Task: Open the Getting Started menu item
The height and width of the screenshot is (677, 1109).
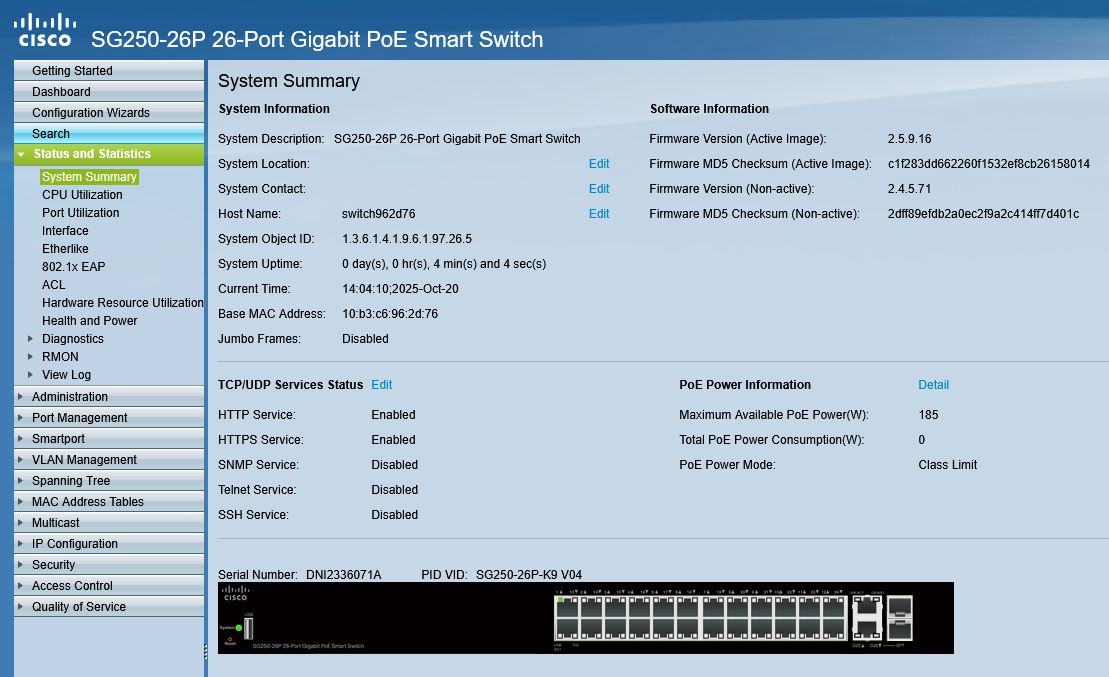Action: point(109,71)
